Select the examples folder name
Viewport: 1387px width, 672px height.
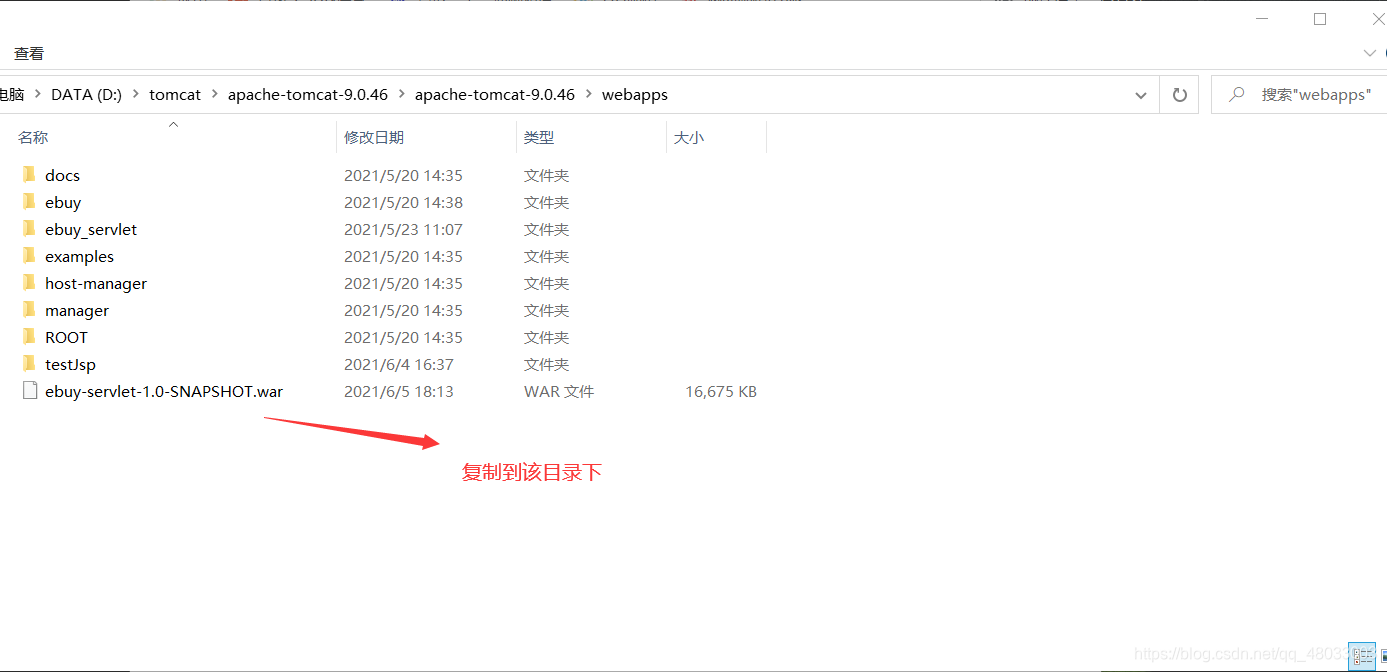[79, 256]
